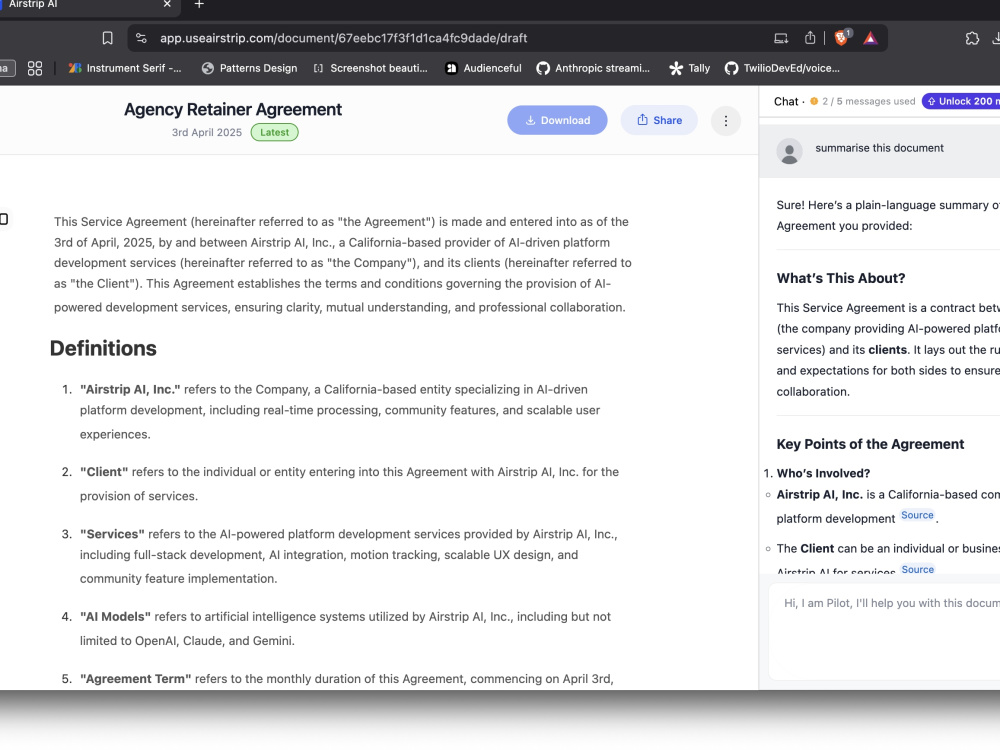The image size is (1000, 750).
Task: Click the Chat panel label
Action: point(786,101)
